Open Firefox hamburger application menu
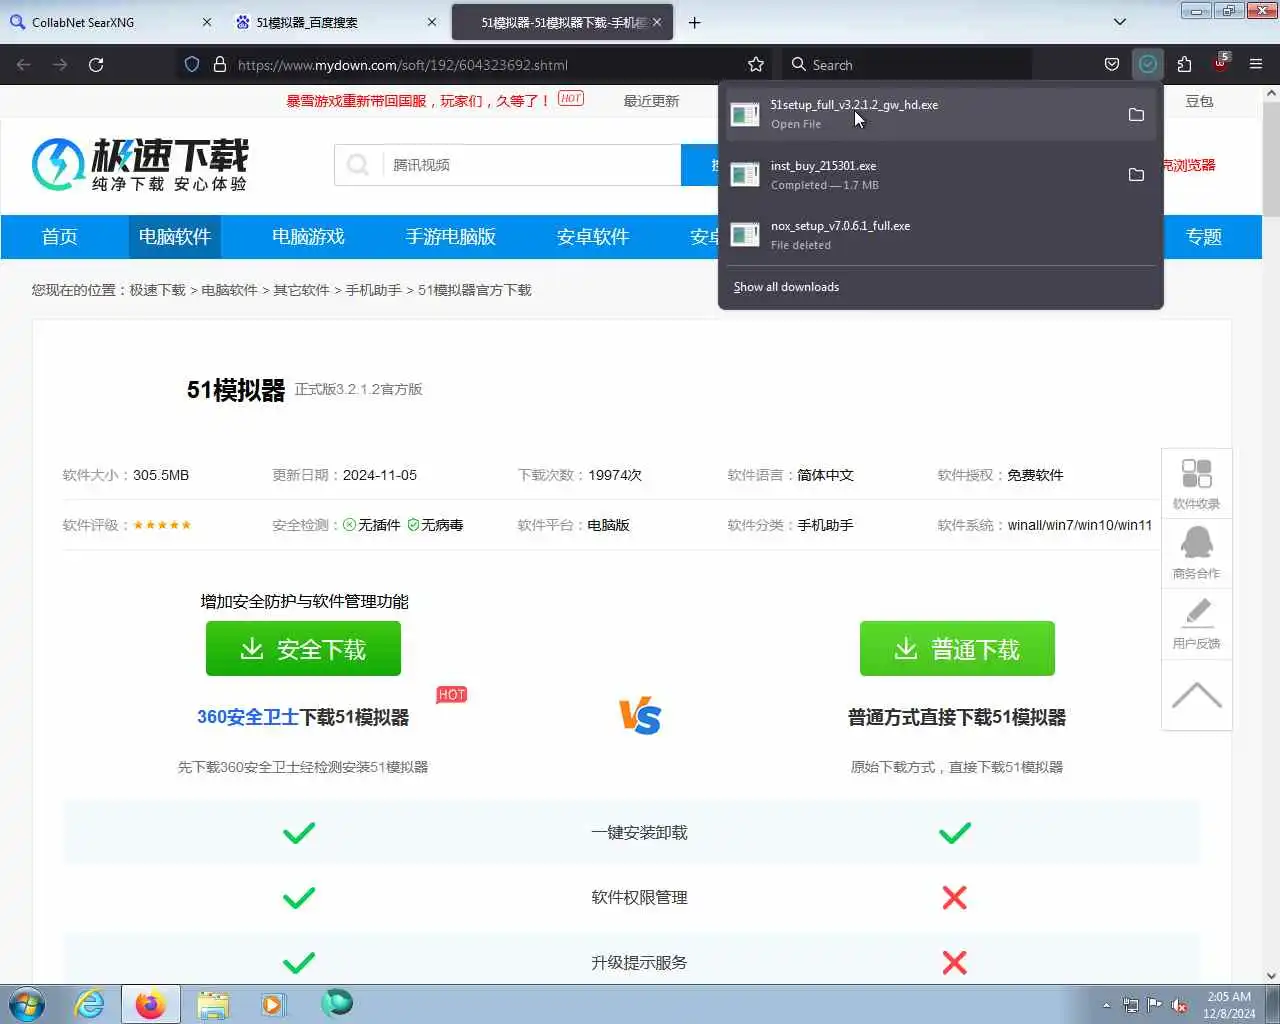1280x1024 pixels. (1256, 64)
